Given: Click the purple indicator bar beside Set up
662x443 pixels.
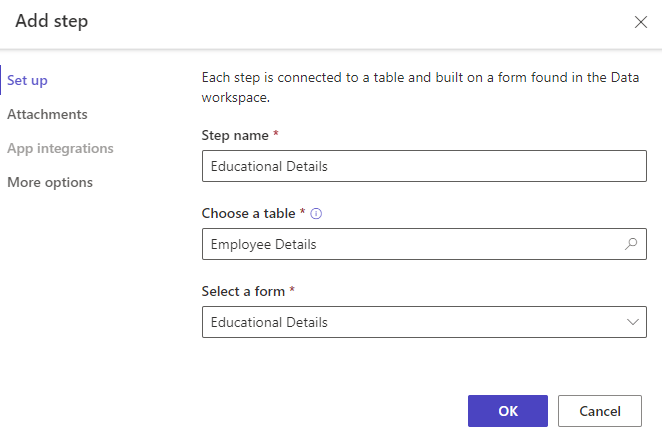Looking at the screenshot, I should click(x=2, y=80).
